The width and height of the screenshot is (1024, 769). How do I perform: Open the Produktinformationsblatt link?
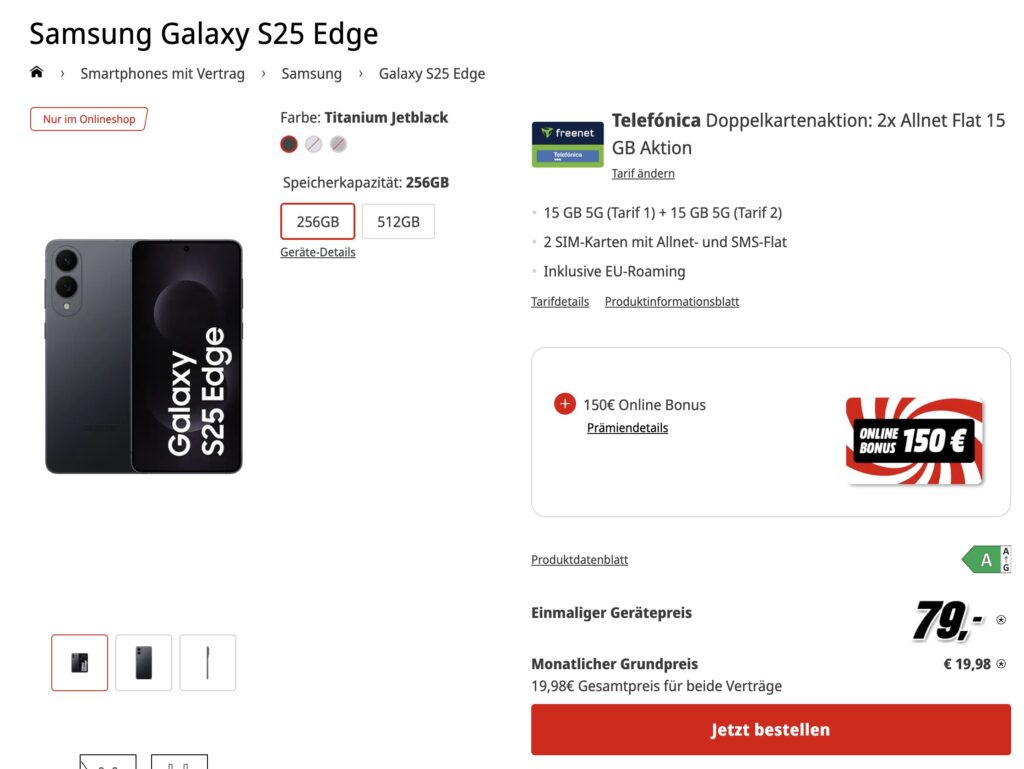click(672, 301)
